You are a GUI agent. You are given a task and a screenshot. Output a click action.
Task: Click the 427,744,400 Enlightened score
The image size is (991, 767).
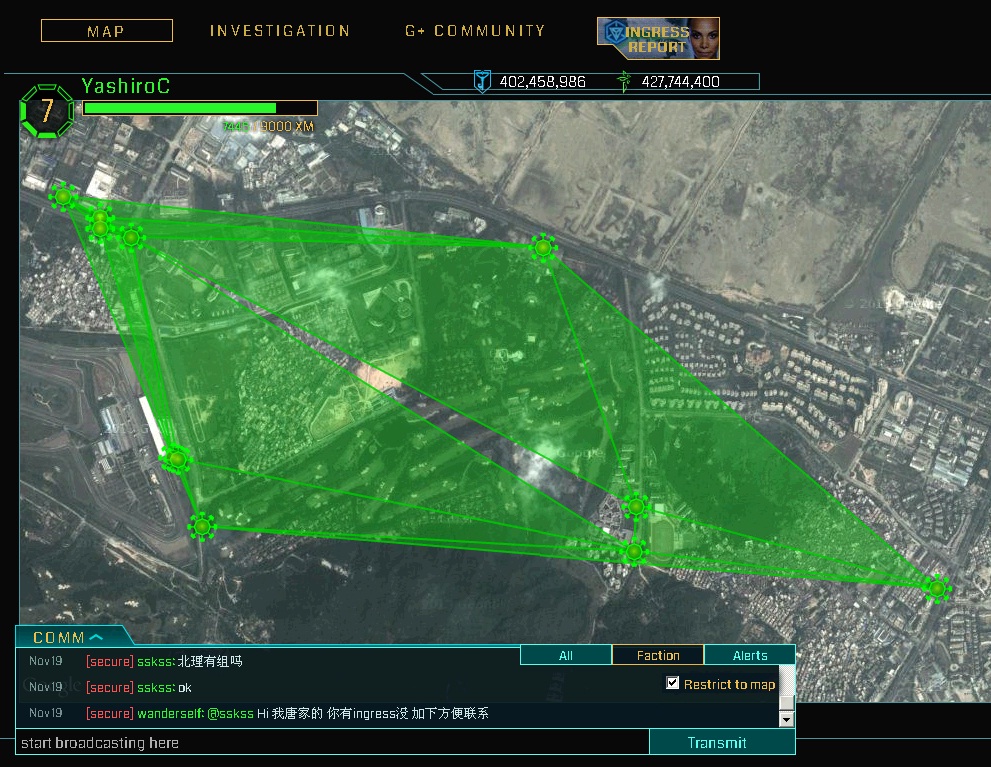681,82
